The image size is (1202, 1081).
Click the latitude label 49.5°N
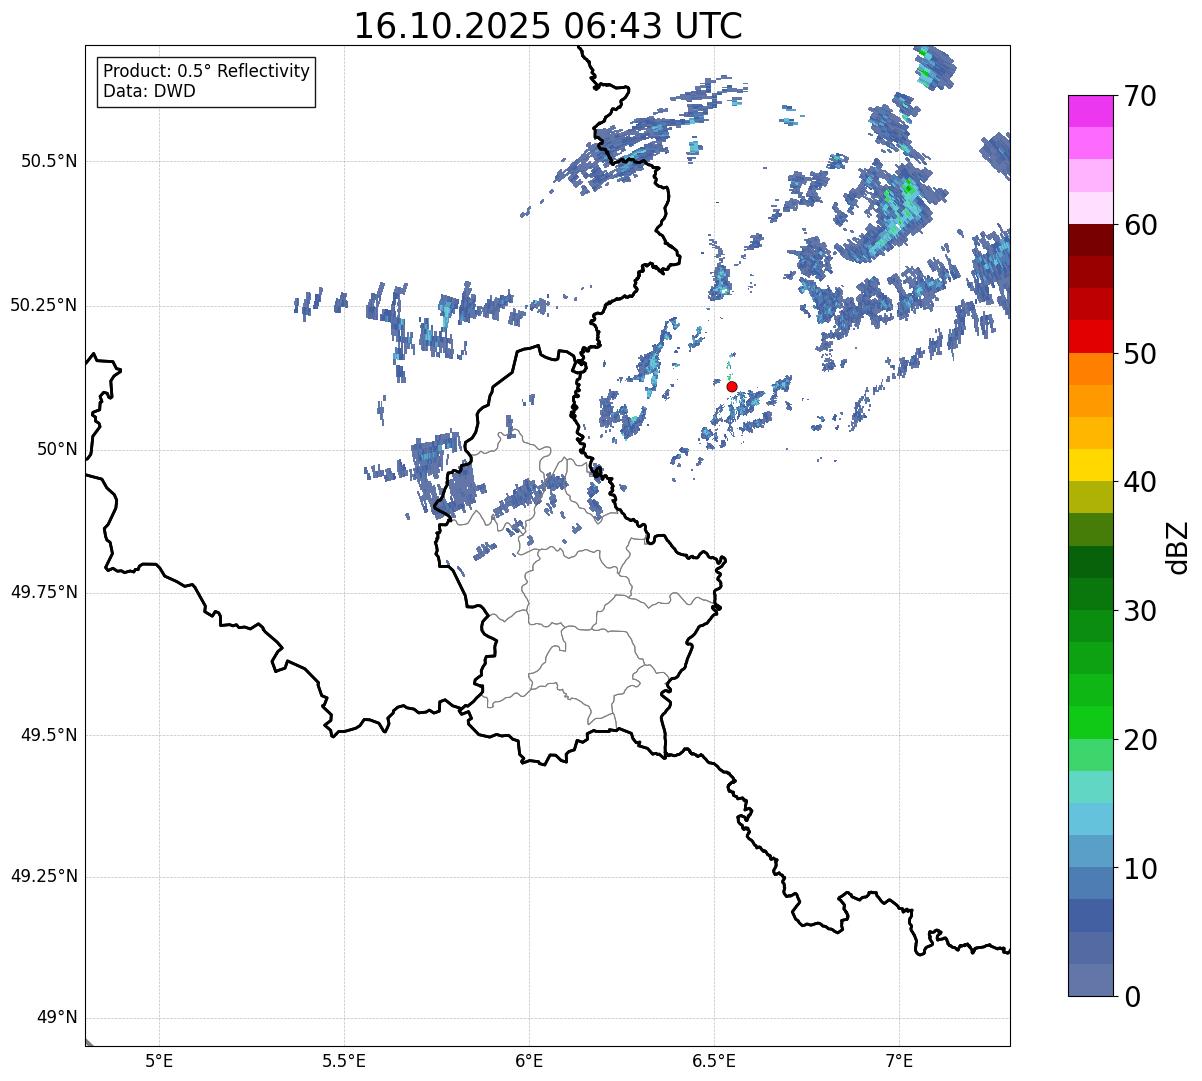coord(49,735)
